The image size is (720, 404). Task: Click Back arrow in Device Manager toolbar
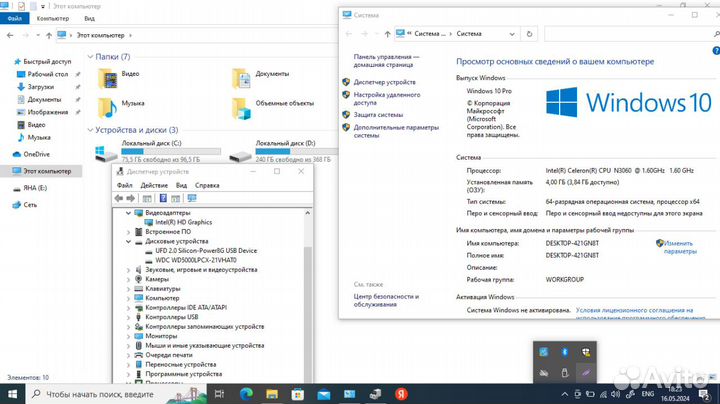[x=119, y=198]
